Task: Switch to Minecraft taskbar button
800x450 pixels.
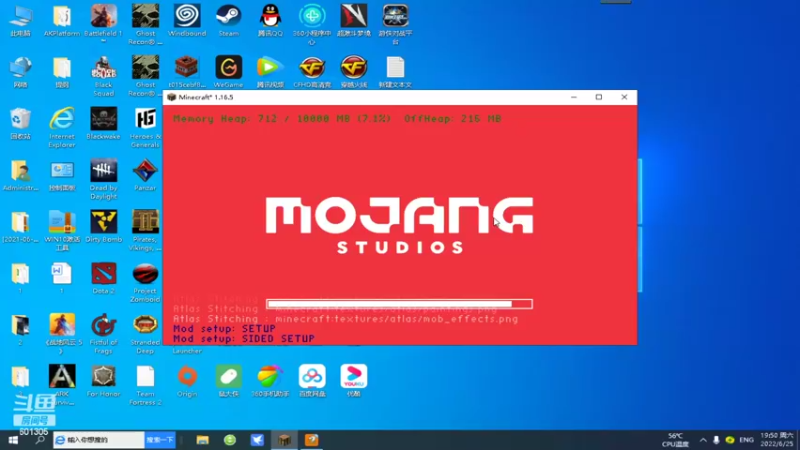Action: pos(284,440)
